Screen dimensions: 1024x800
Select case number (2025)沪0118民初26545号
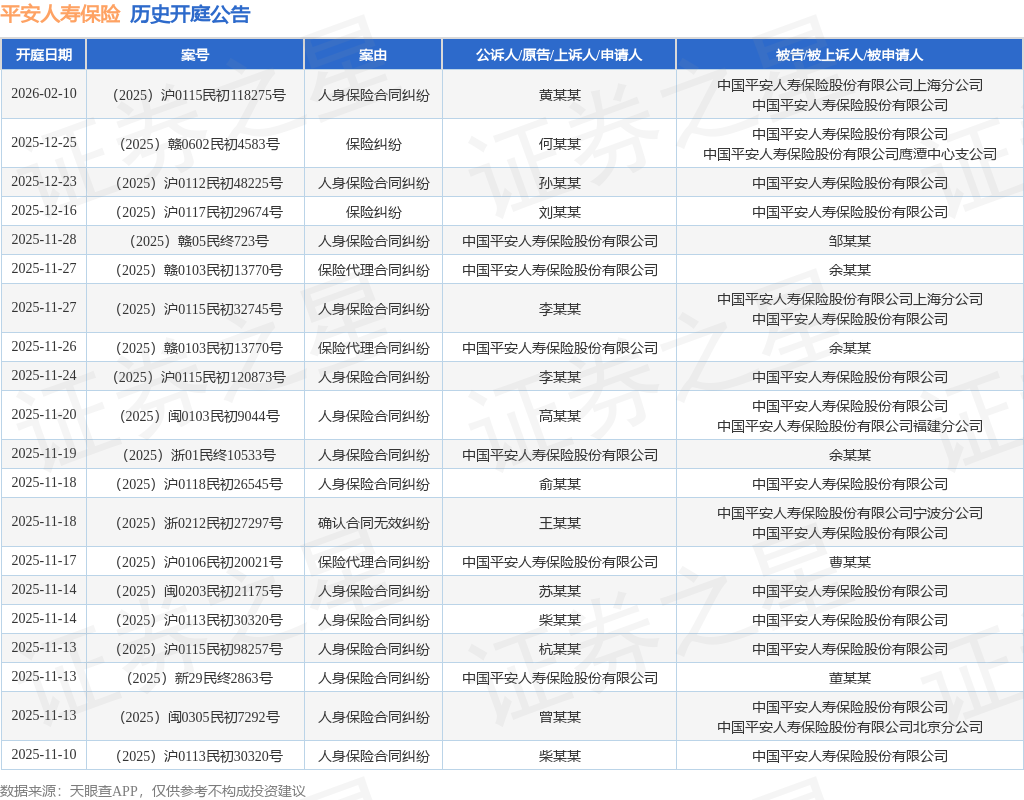click(x=199, y=485)
